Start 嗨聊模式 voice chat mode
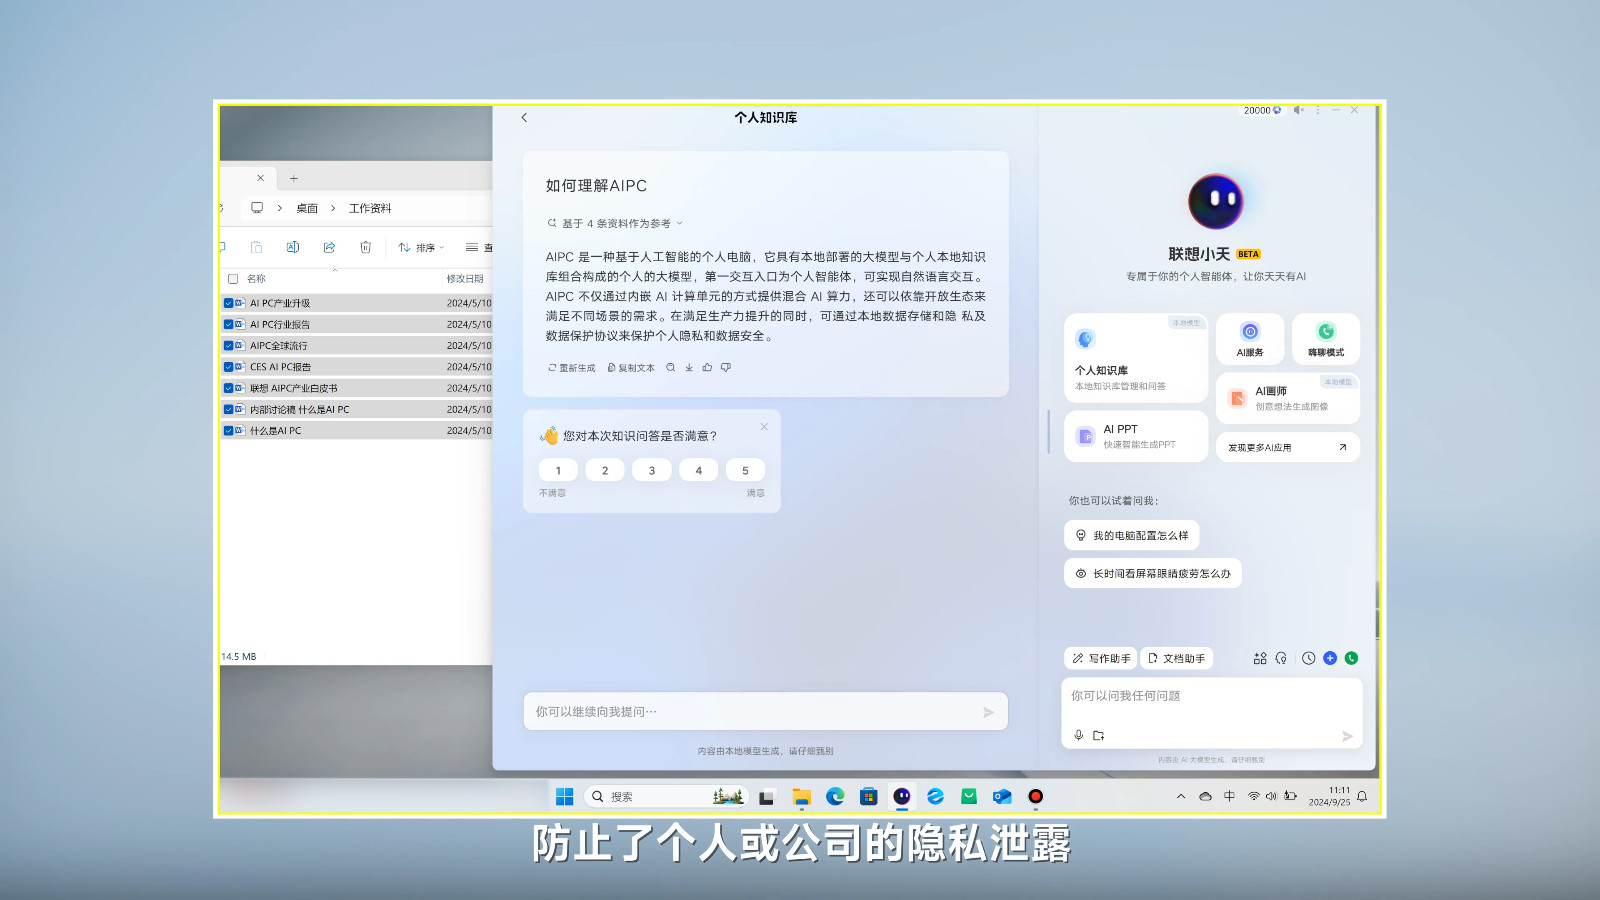The width and height of the screenshot is (1600, 900). click(1326, 339)
